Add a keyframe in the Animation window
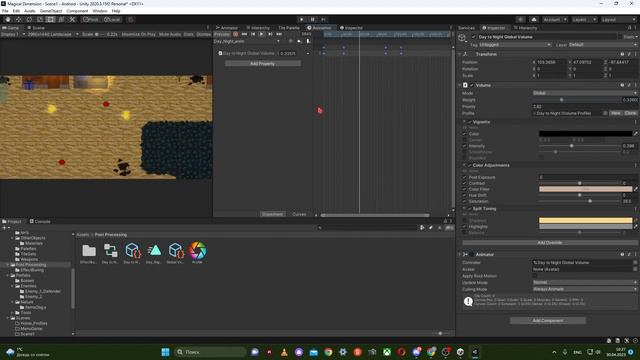Viewport: 640px width, 360px height. pos(299,41)
